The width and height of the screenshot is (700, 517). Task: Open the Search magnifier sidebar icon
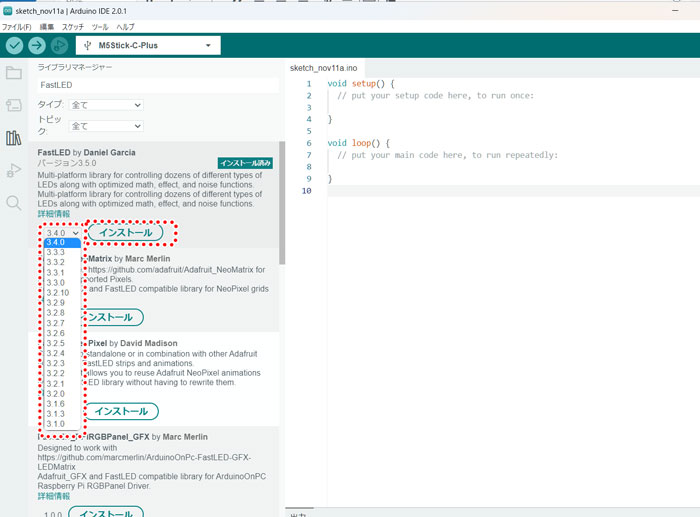(x=13, y=203)
